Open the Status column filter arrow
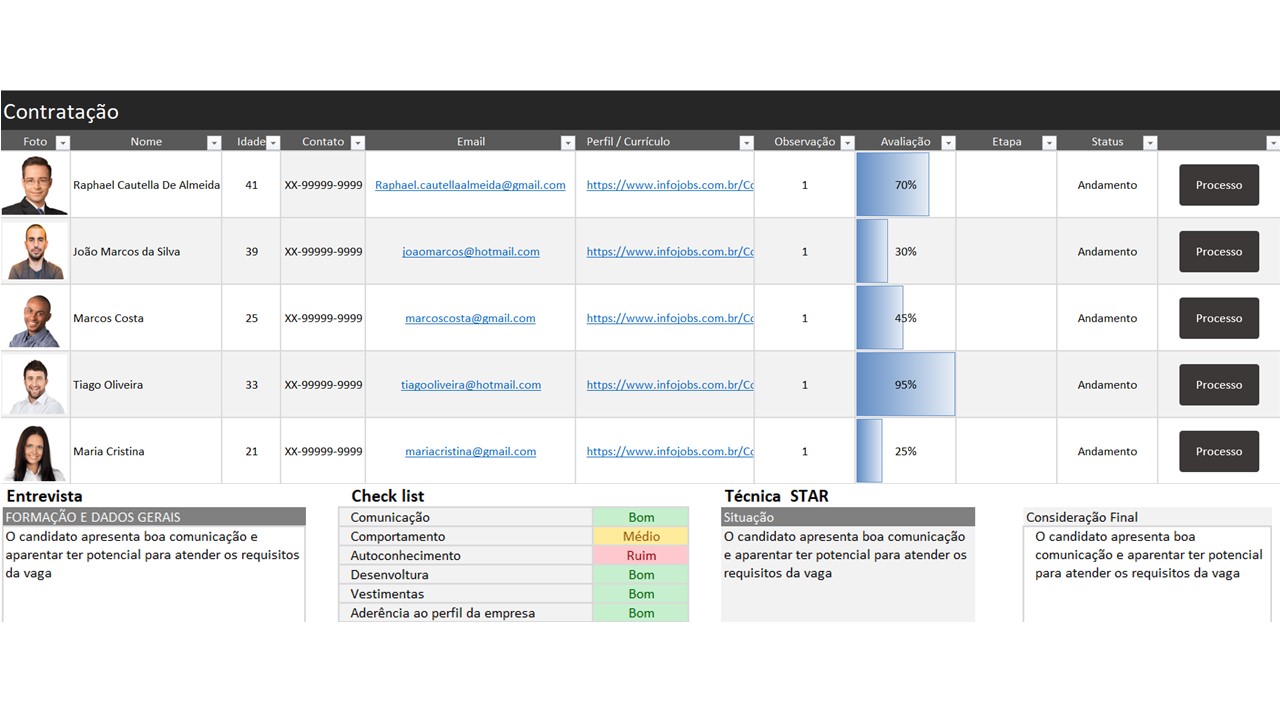This screenshot has width=1280, height=720. pyautogui.click(x=1149, y=143)
